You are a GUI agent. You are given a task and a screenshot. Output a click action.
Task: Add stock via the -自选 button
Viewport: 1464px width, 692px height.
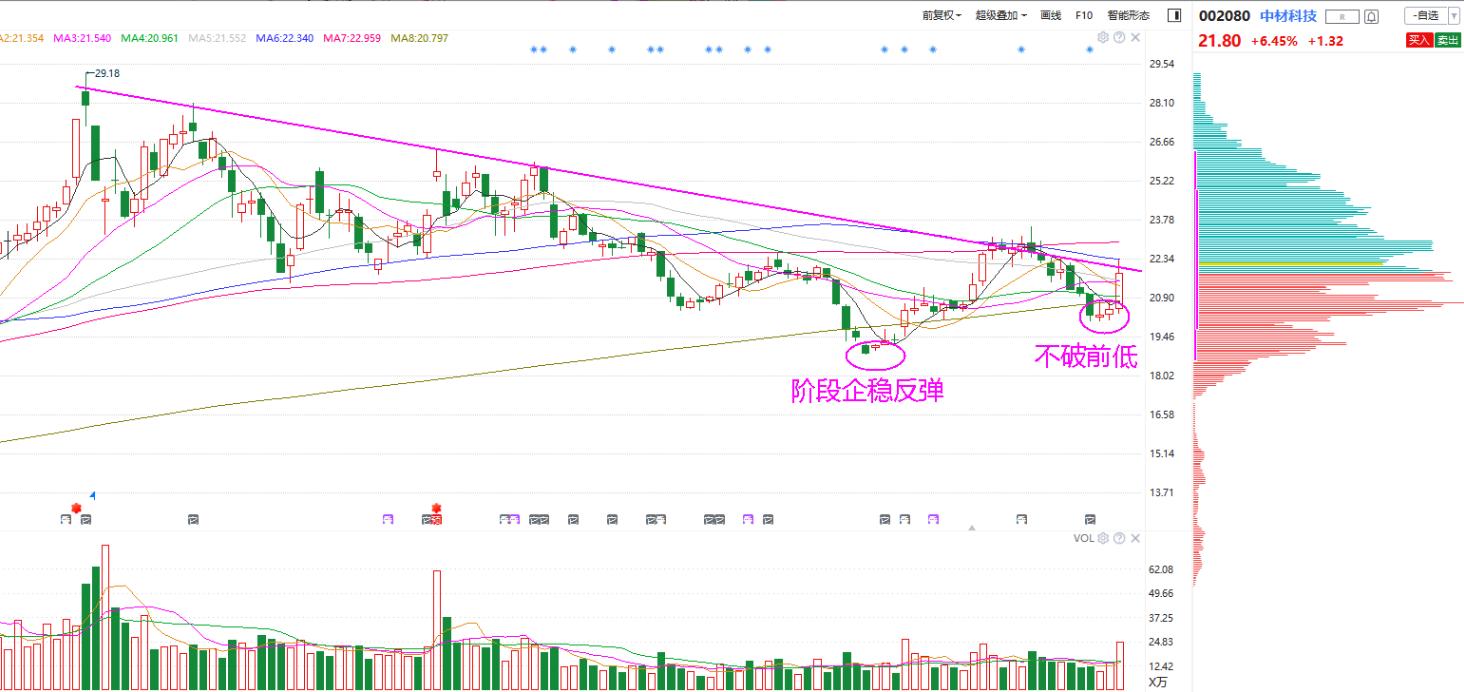1424,15
